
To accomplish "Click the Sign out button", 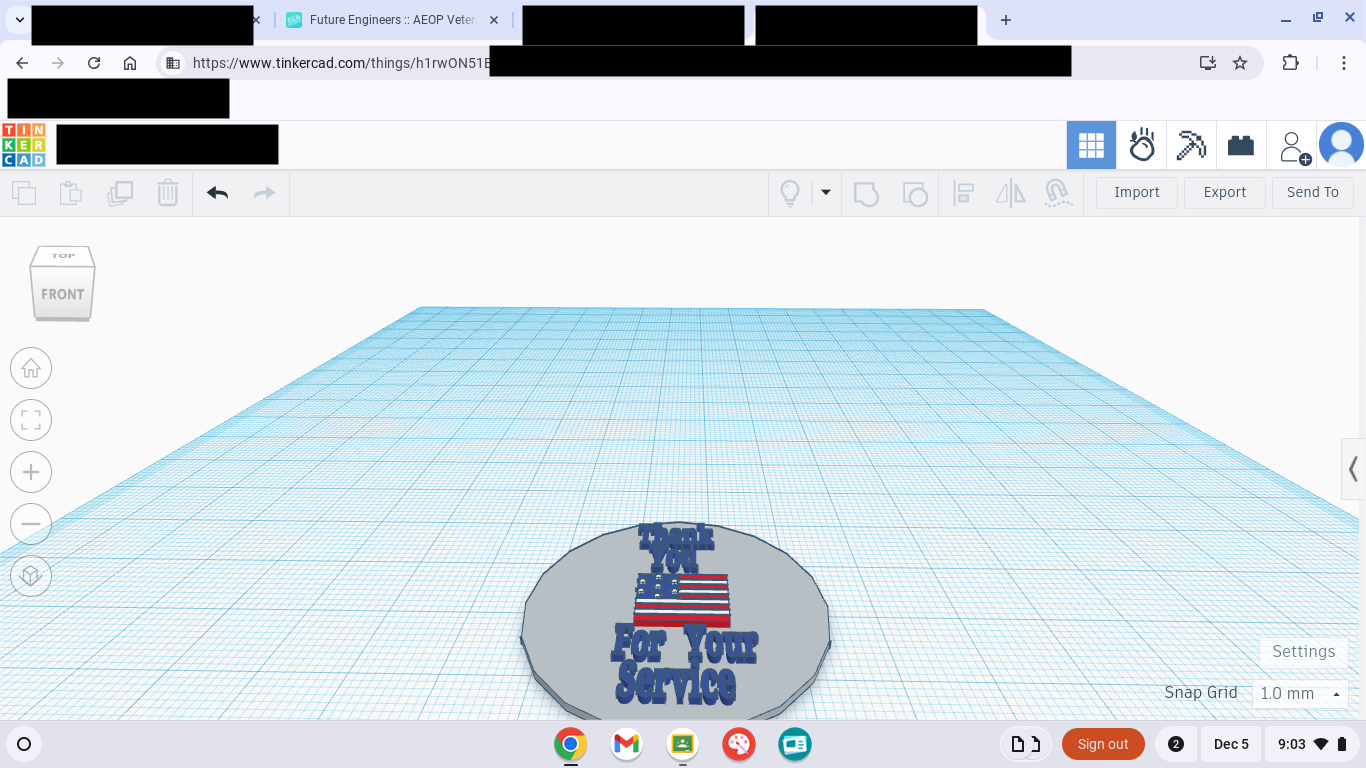I will [1103, 744].
